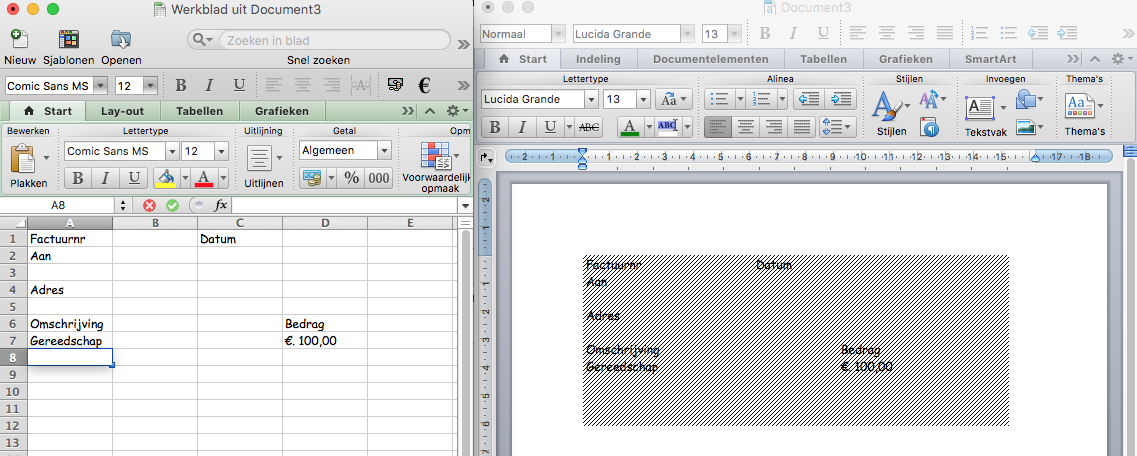Click the Zoeken in blad search field
1137x456 pixels.
(x=330, y=41)
